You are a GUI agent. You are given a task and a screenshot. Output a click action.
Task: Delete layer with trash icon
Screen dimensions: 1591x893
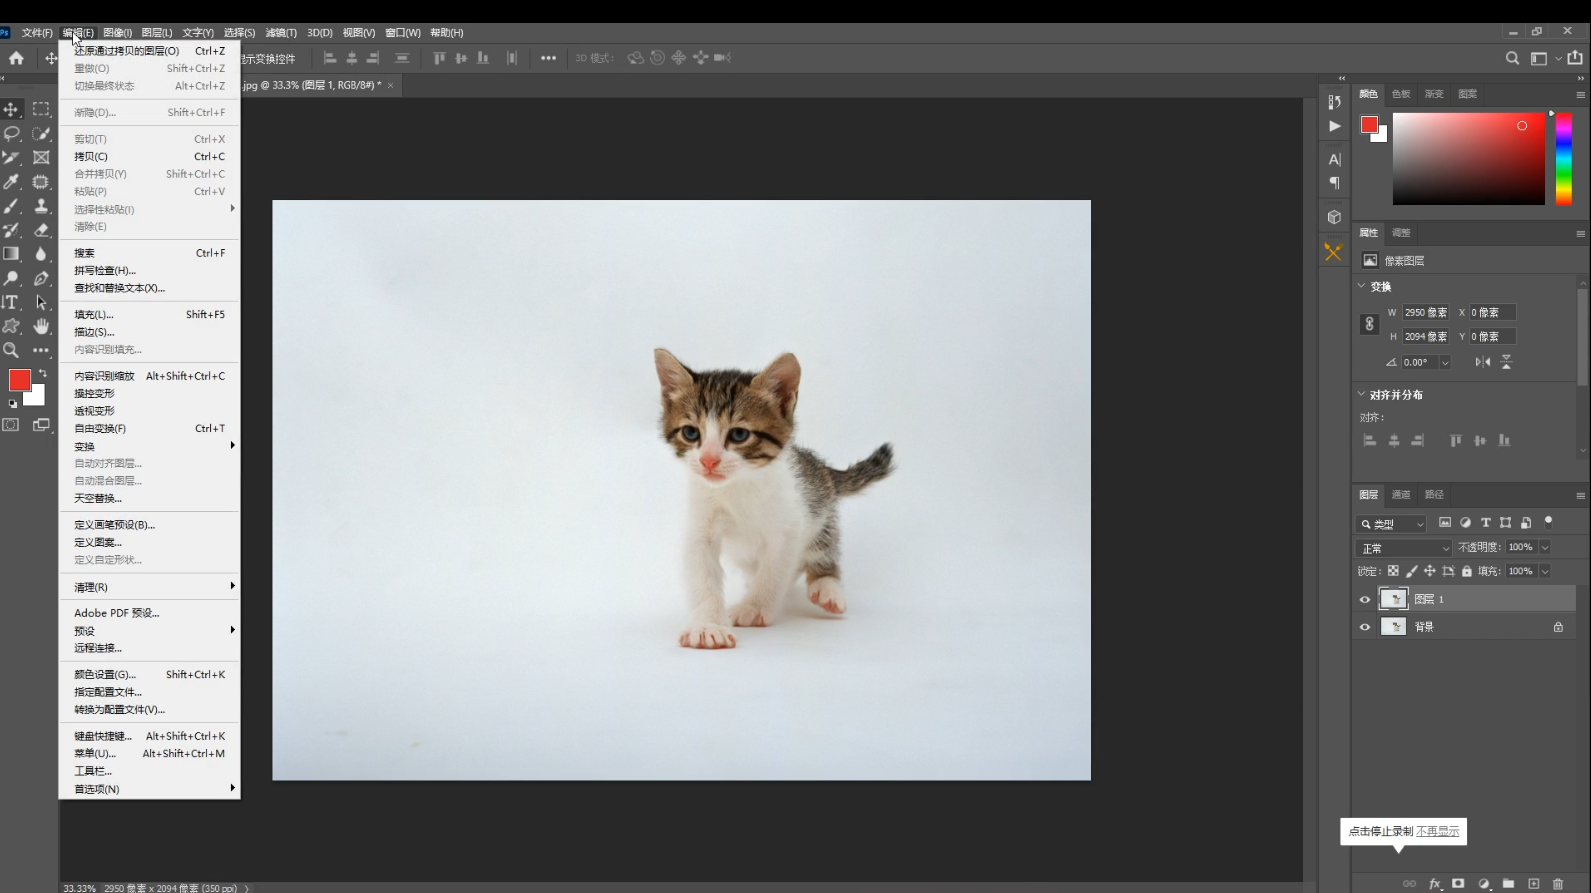tap(1558, 884)
